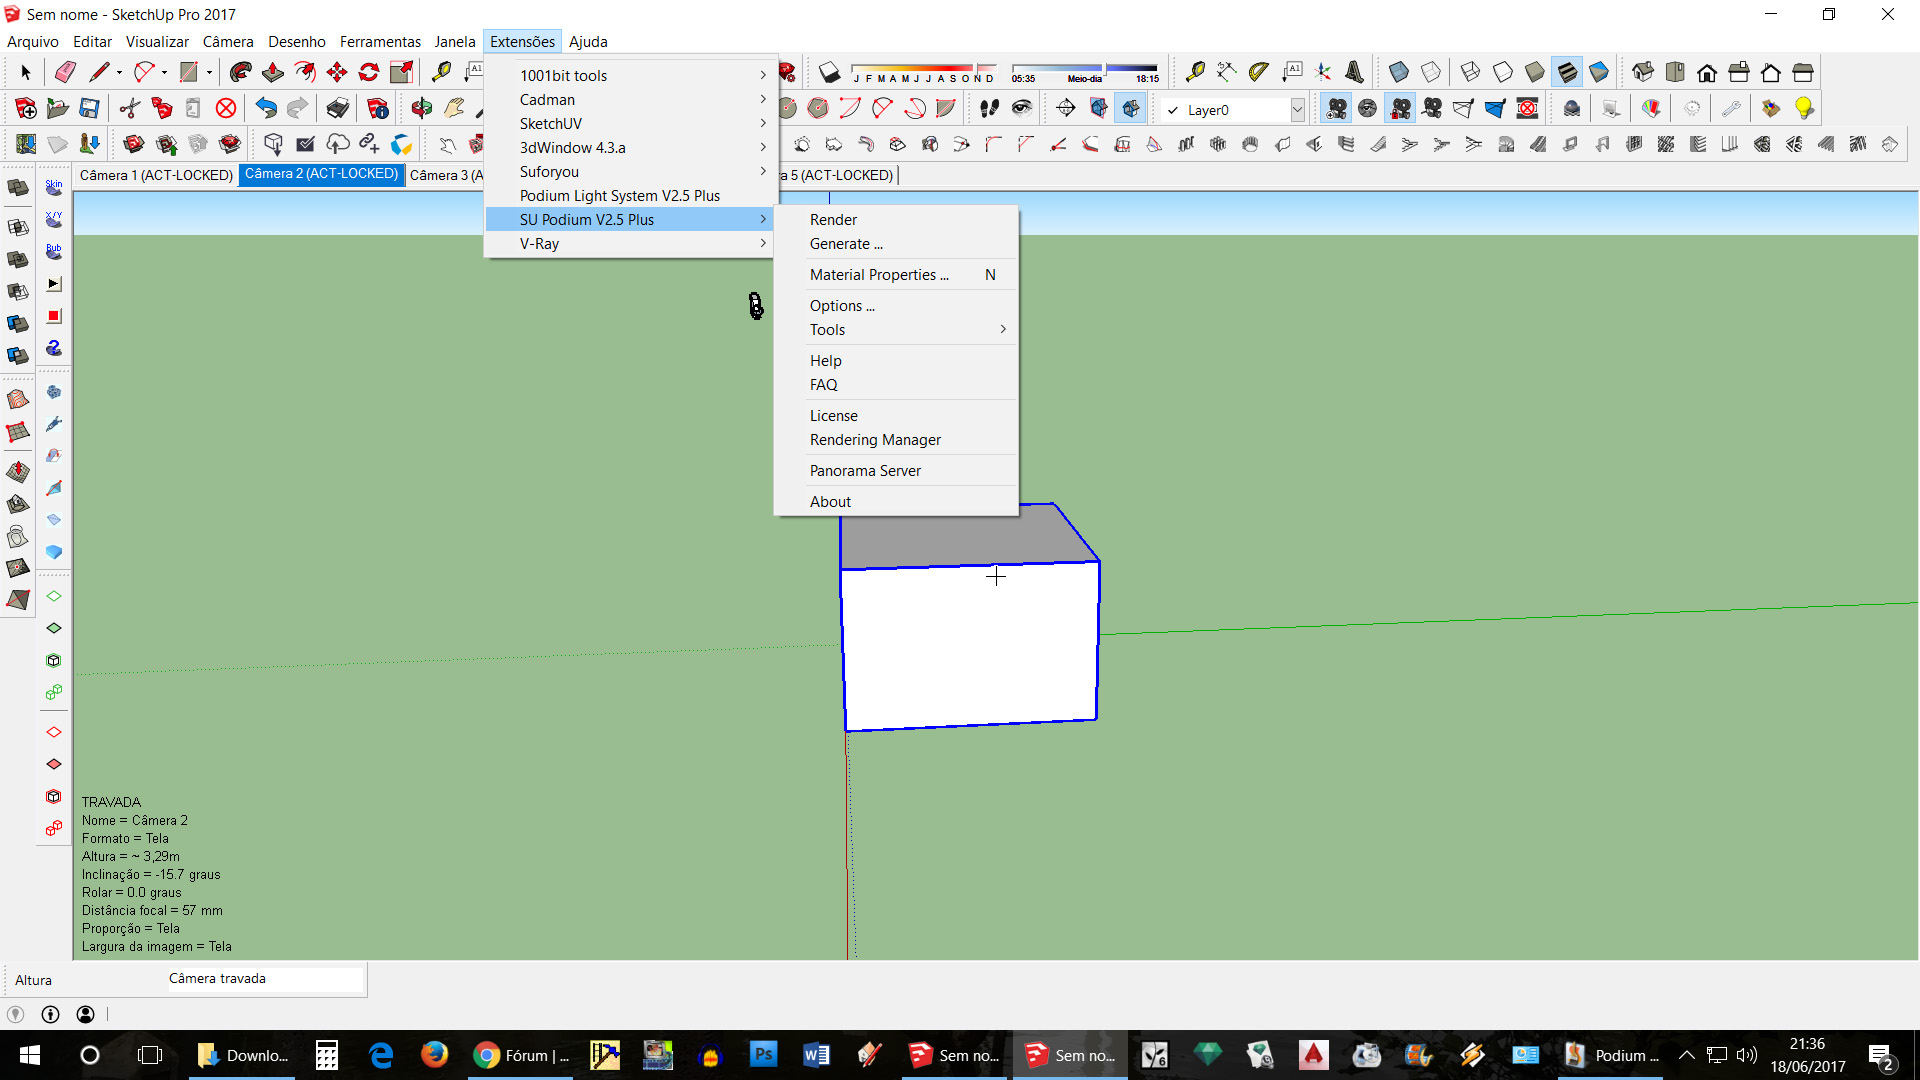Toggle shadows display icon
The width and height of the screenshot is (1920, 1080).
[x=830, y=72]
